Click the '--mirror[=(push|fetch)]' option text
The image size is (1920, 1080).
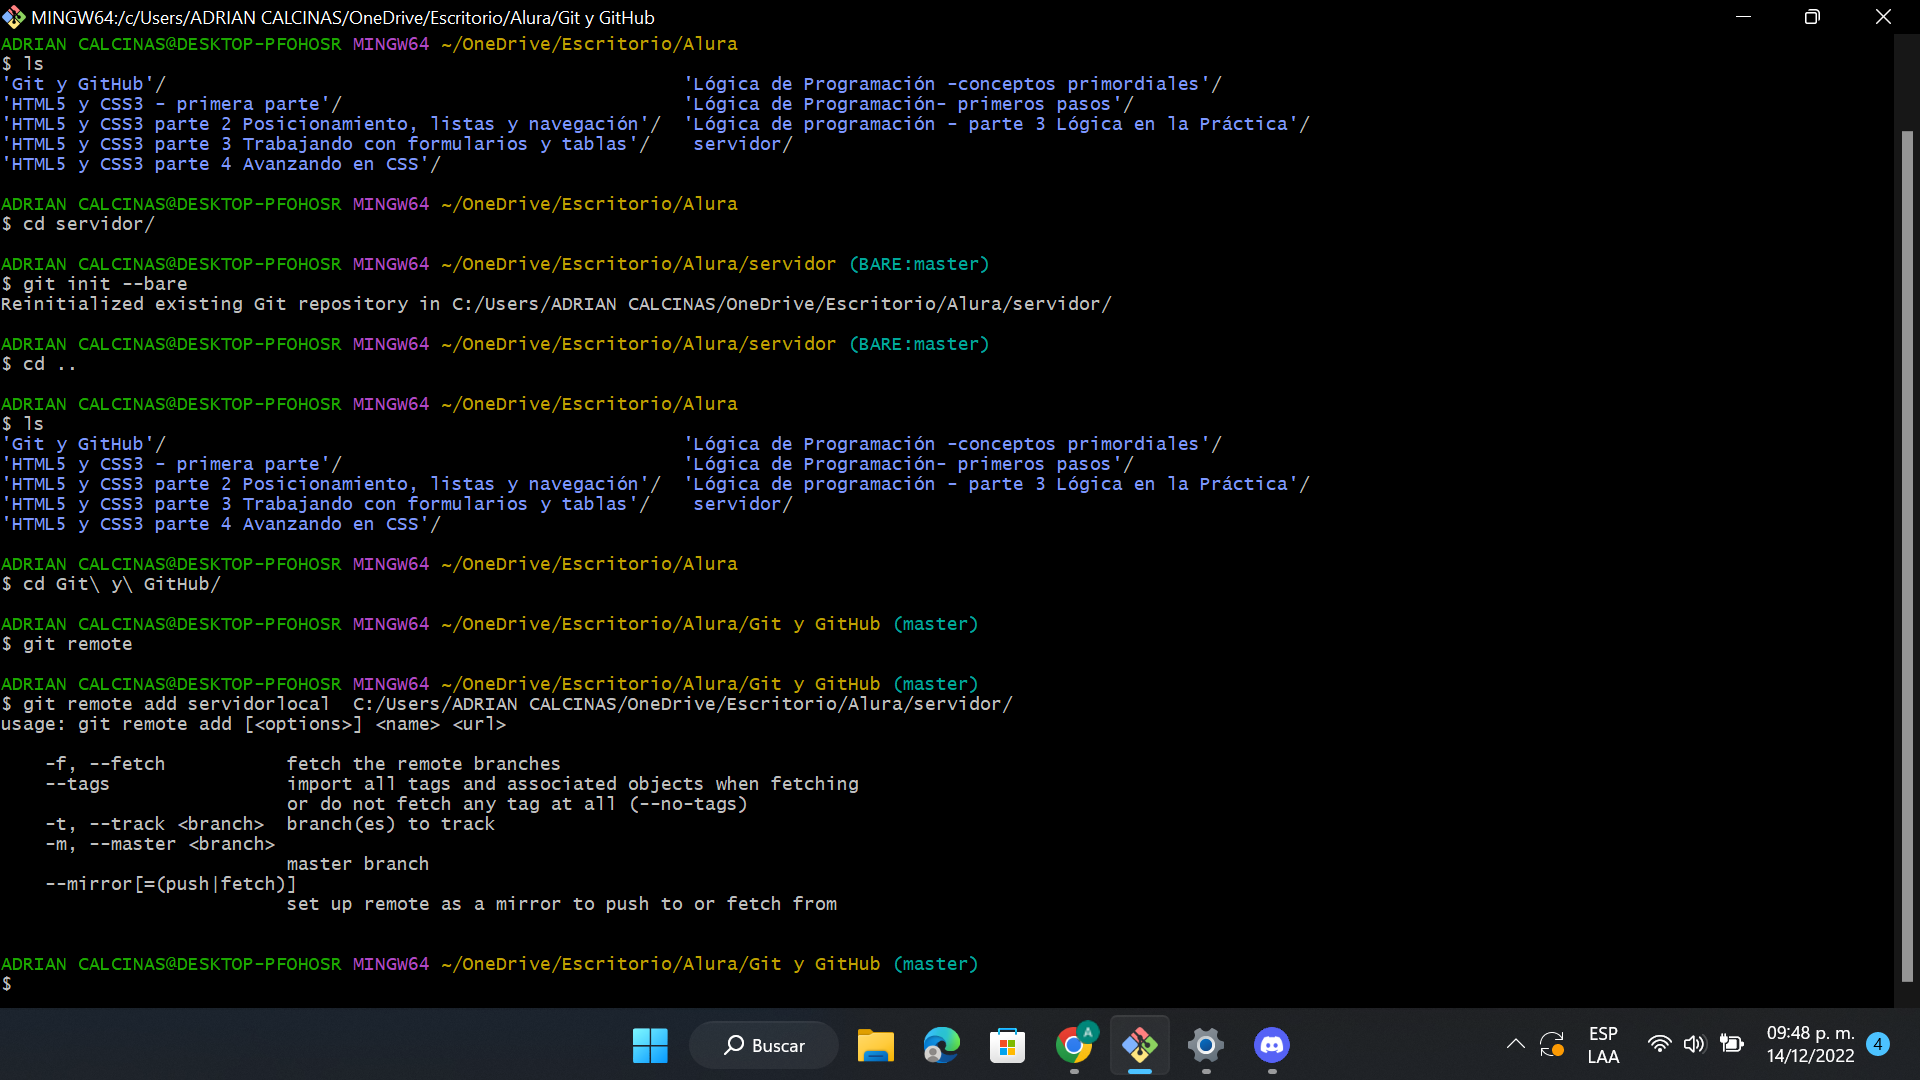(171, 884)
